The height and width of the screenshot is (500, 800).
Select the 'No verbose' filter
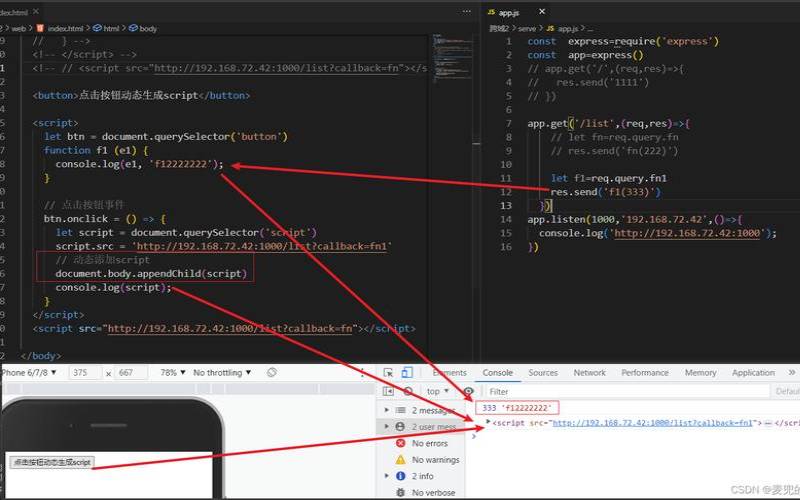tap(433, 492)
